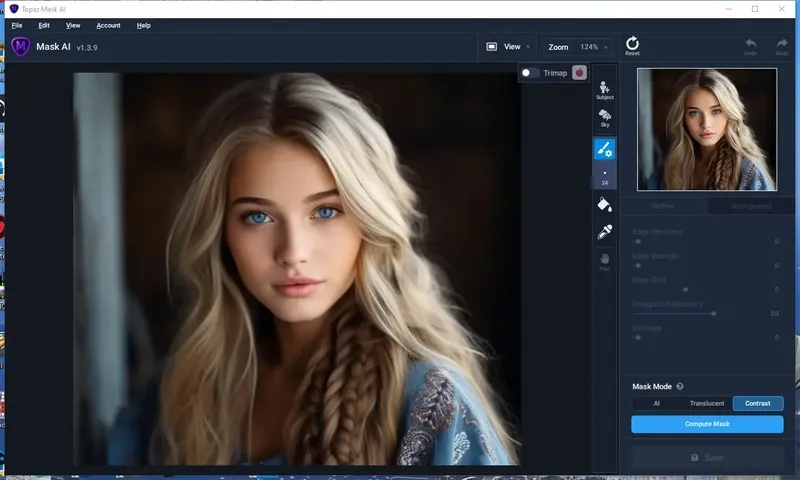Open the brush size 24 indicator
The width and height of the screenshot is (800, 480).
[605, 176]
